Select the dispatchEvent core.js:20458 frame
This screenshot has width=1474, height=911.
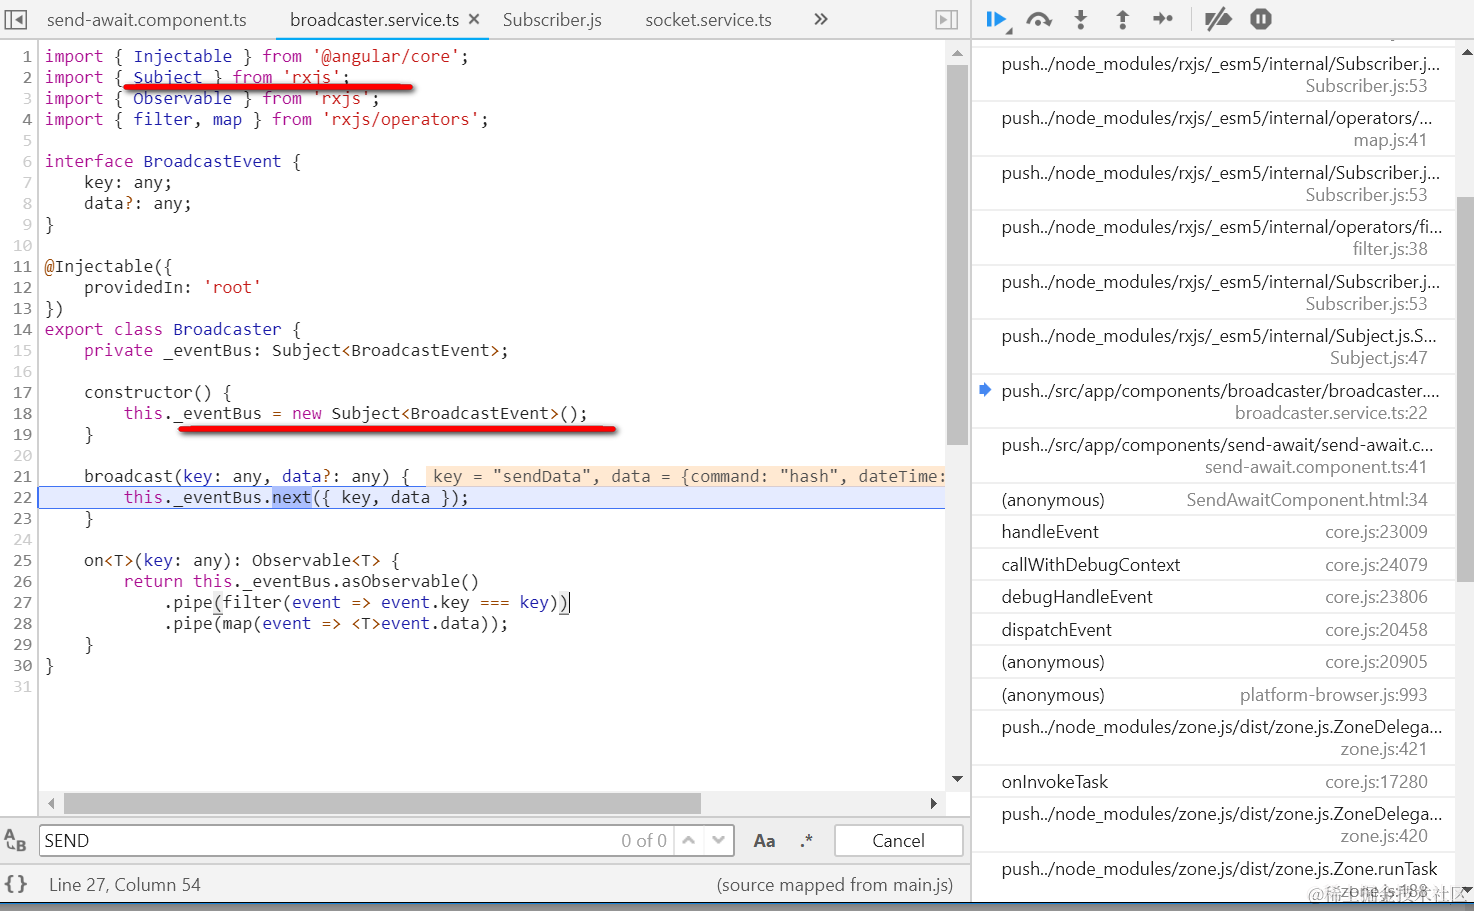pos(1214,630)
